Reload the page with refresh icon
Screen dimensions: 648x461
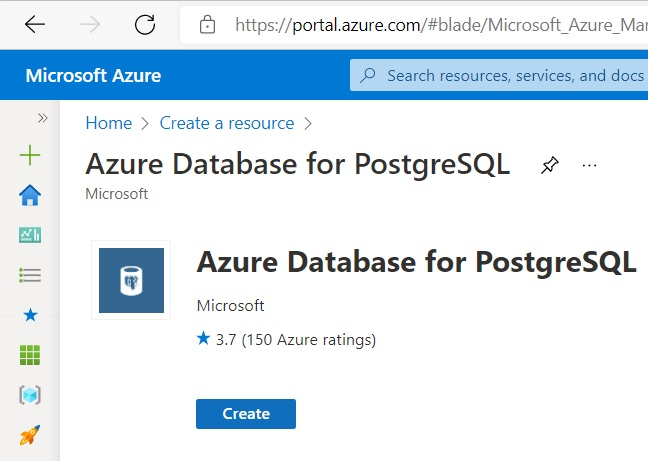(145, 25)
